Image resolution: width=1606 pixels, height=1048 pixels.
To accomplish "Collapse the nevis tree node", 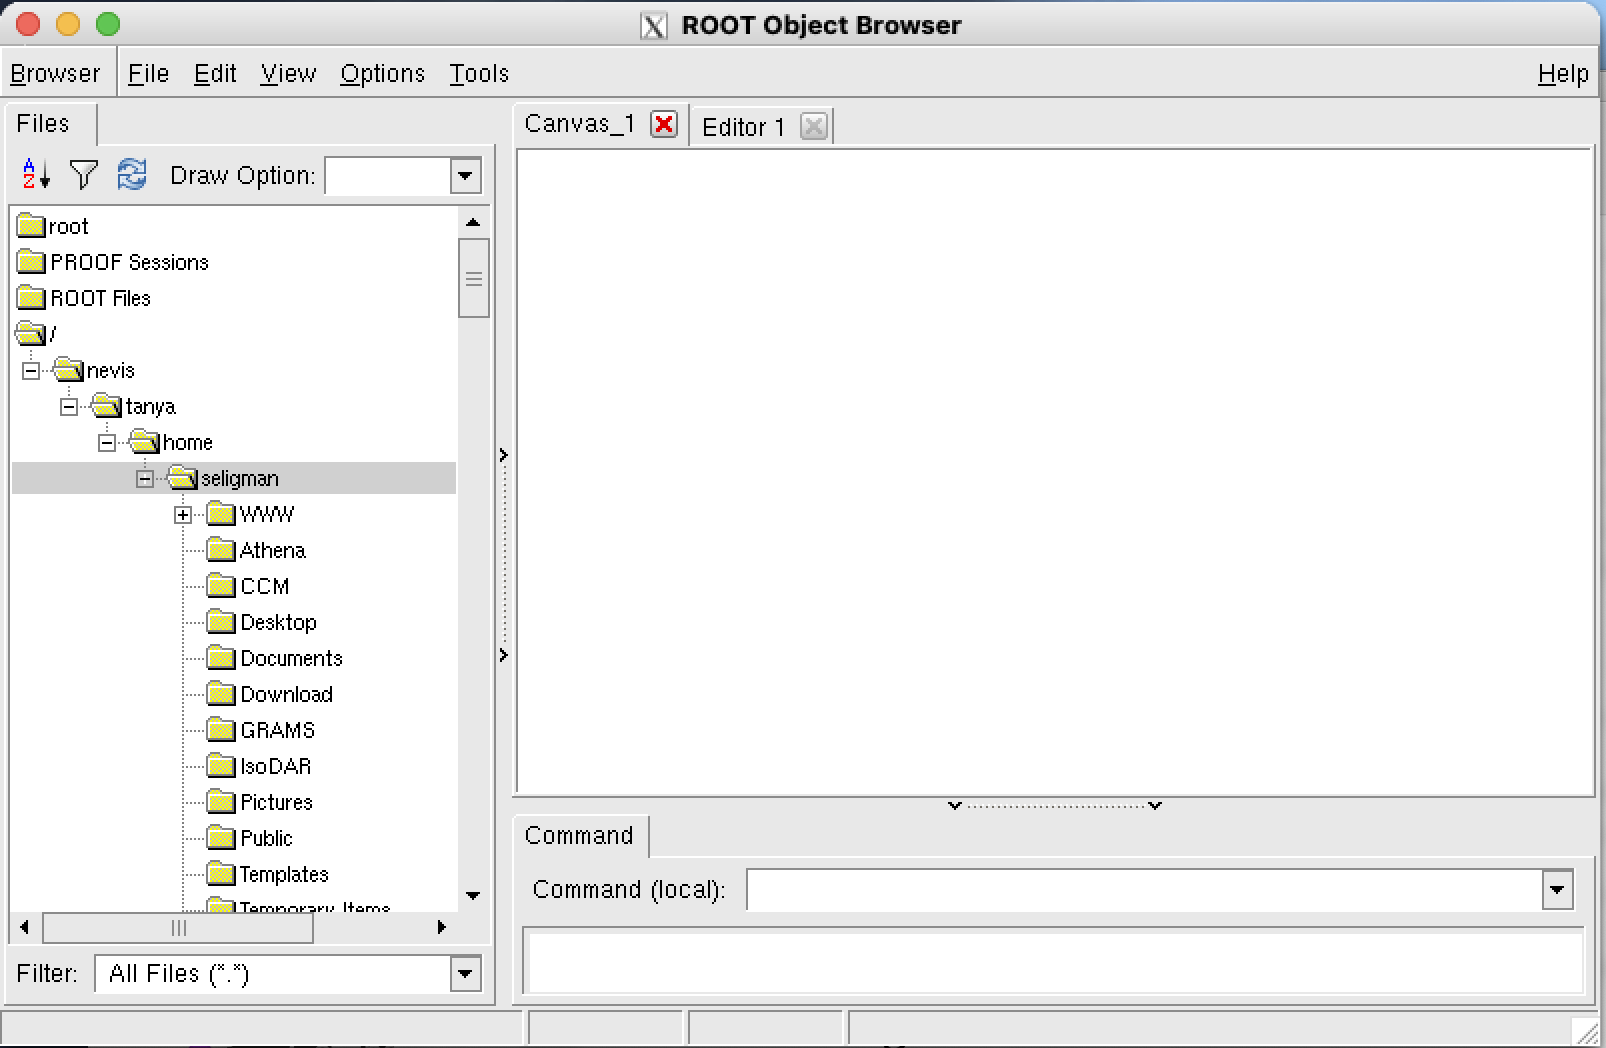I will click(31, 371).
